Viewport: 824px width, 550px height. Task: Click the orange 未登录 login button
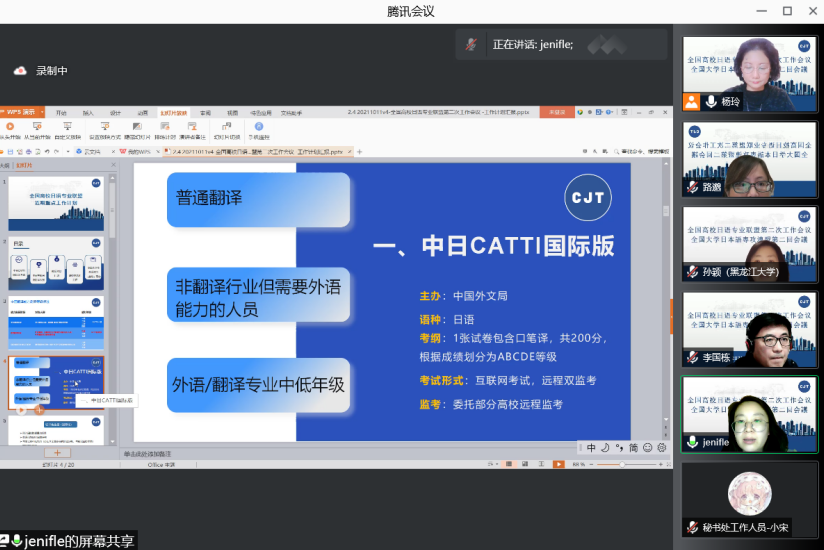pos(557,112)
